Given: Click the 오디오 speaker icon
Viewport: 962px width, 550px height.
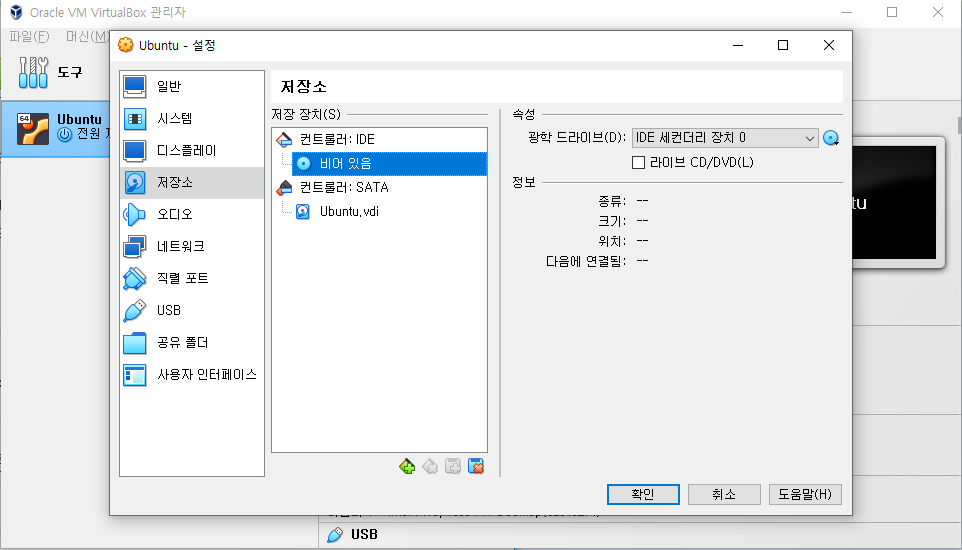Looking at the screenshot, I should [134, 214].
